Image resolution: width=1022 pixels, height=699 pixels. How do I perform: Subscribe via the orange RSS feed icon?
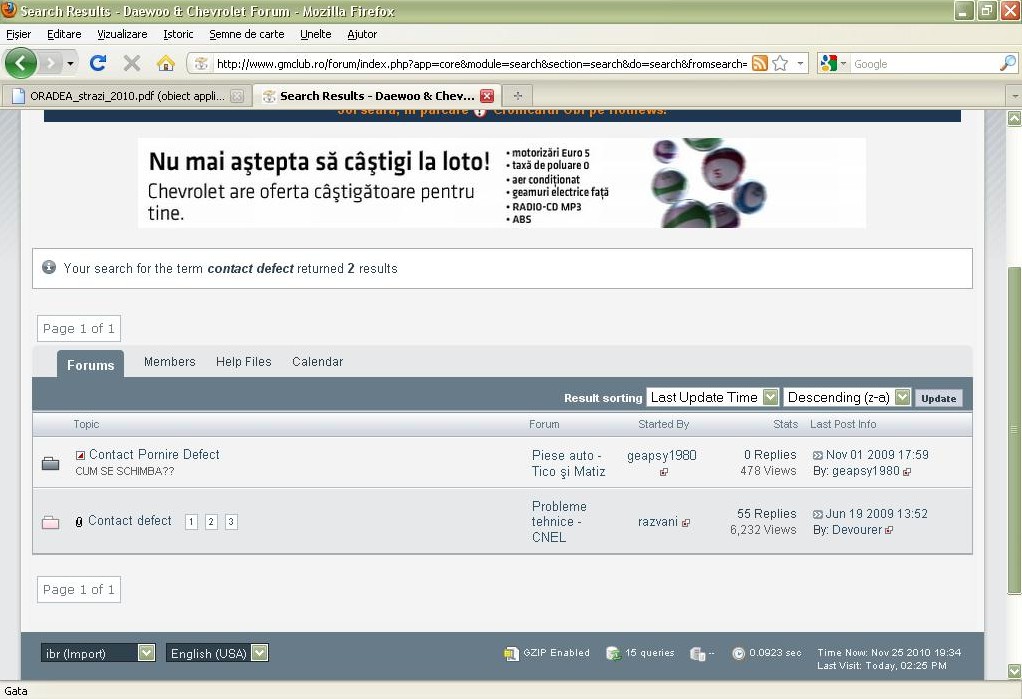[759, 63]
